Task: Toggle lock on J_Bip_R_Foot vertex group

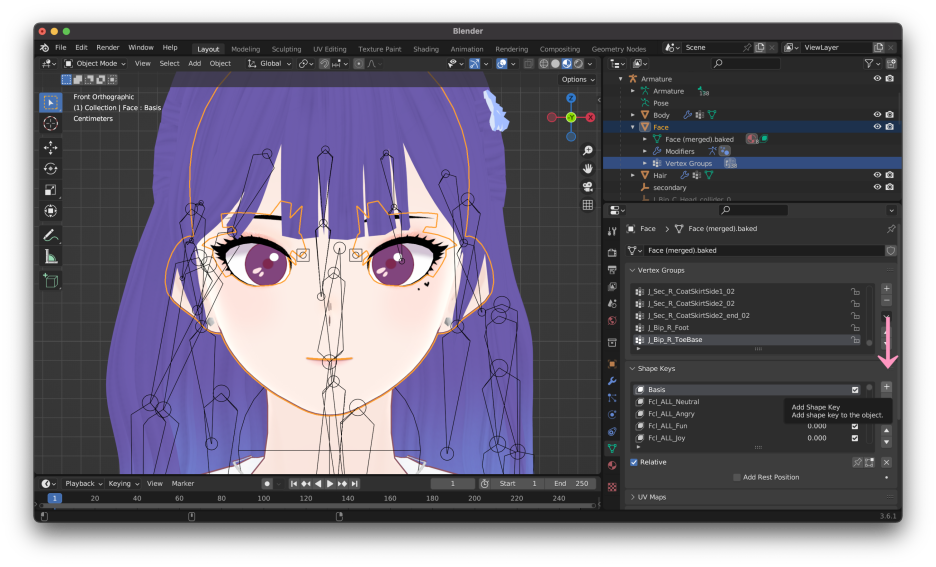Action: pos(855,328)
